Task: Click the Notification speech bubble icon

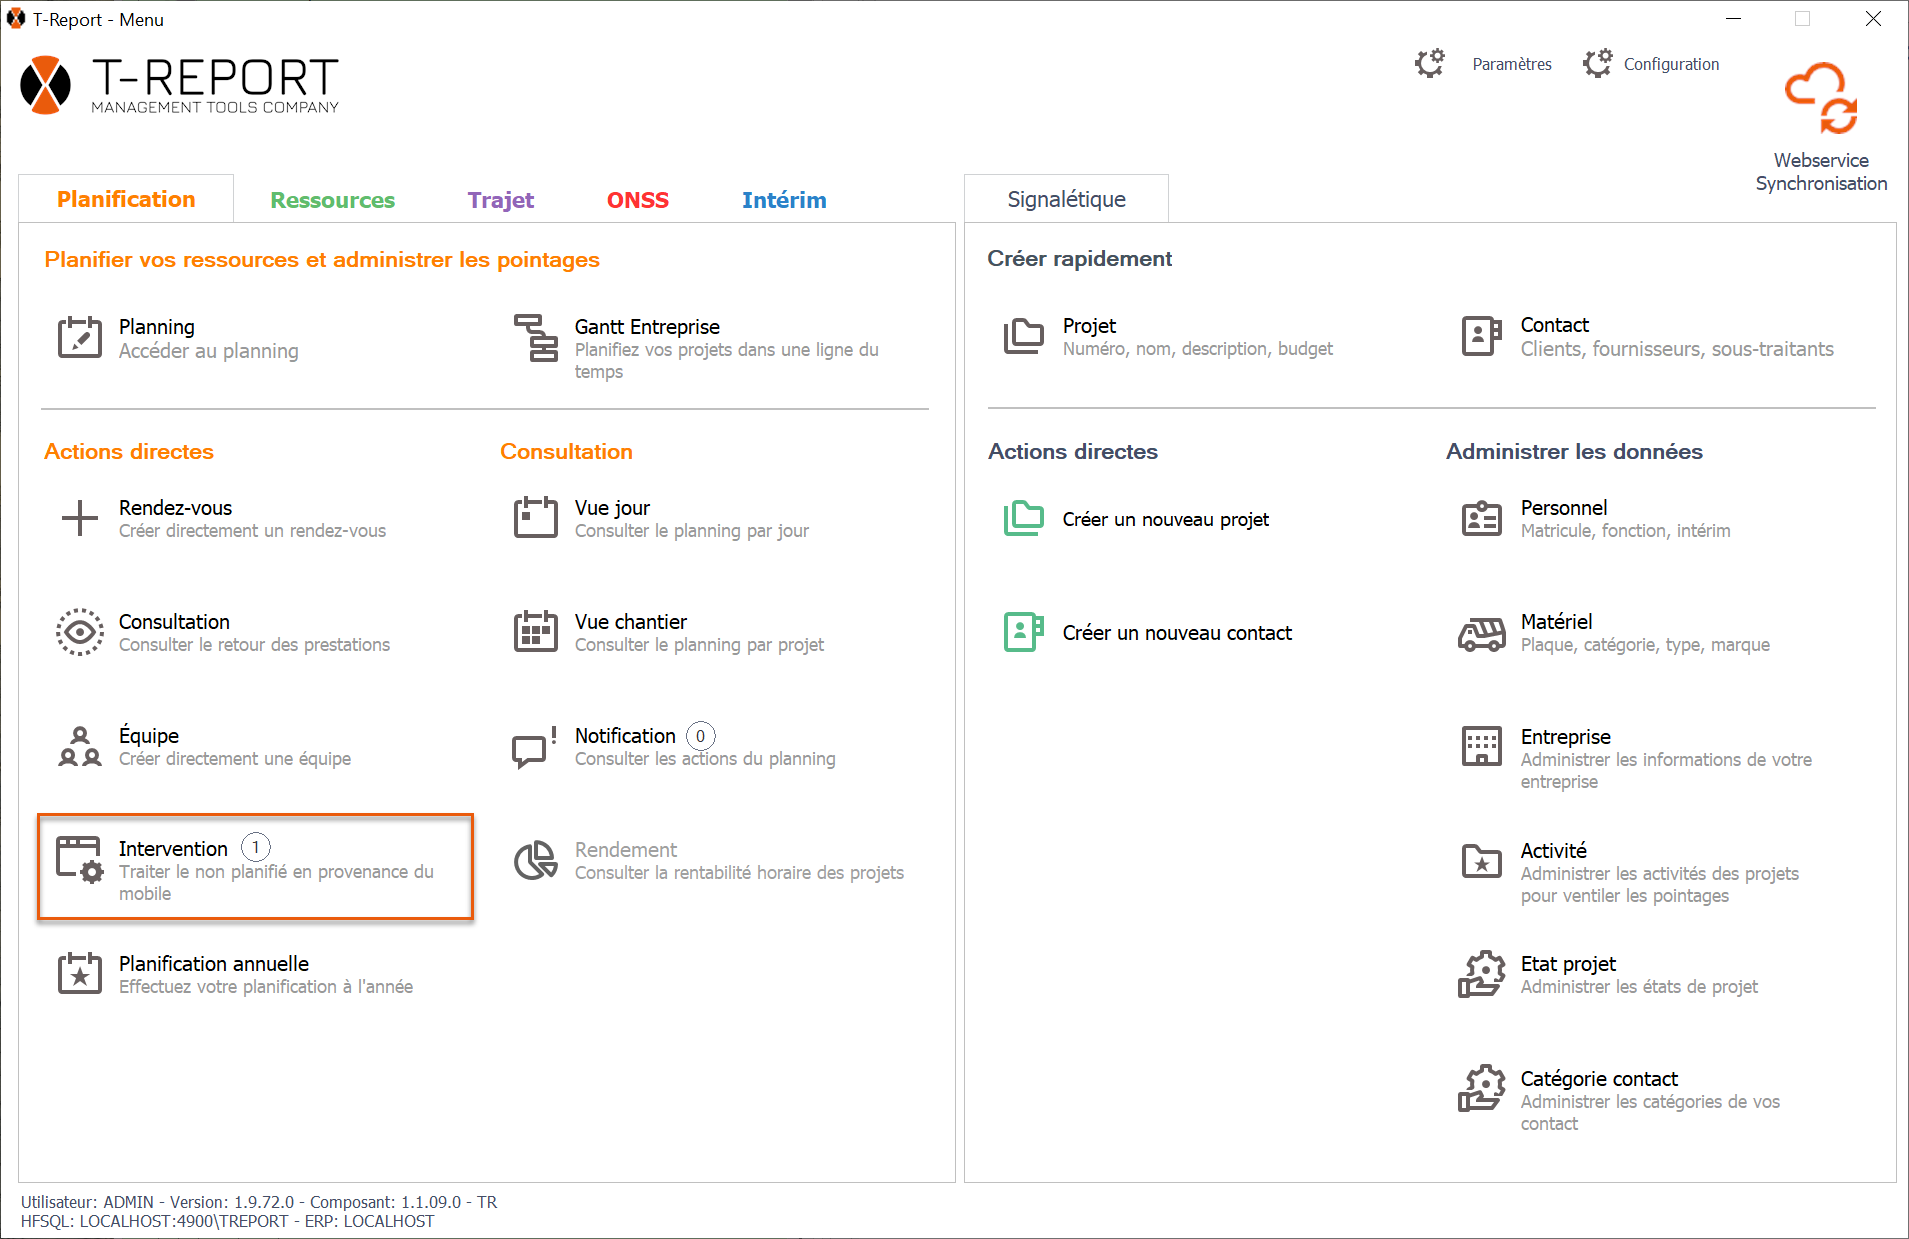Action: click(x=534, y=747)
